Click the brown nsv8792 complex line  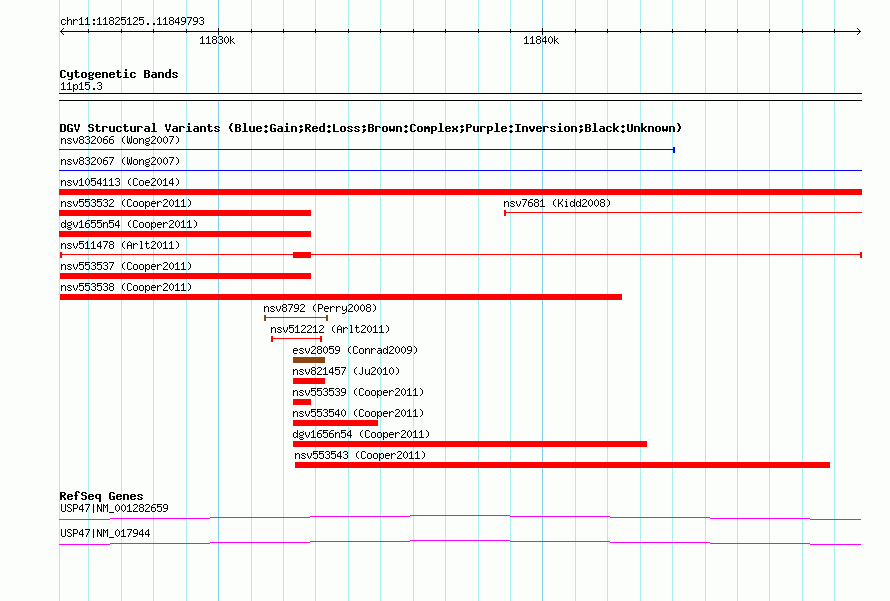coord(296,318)
